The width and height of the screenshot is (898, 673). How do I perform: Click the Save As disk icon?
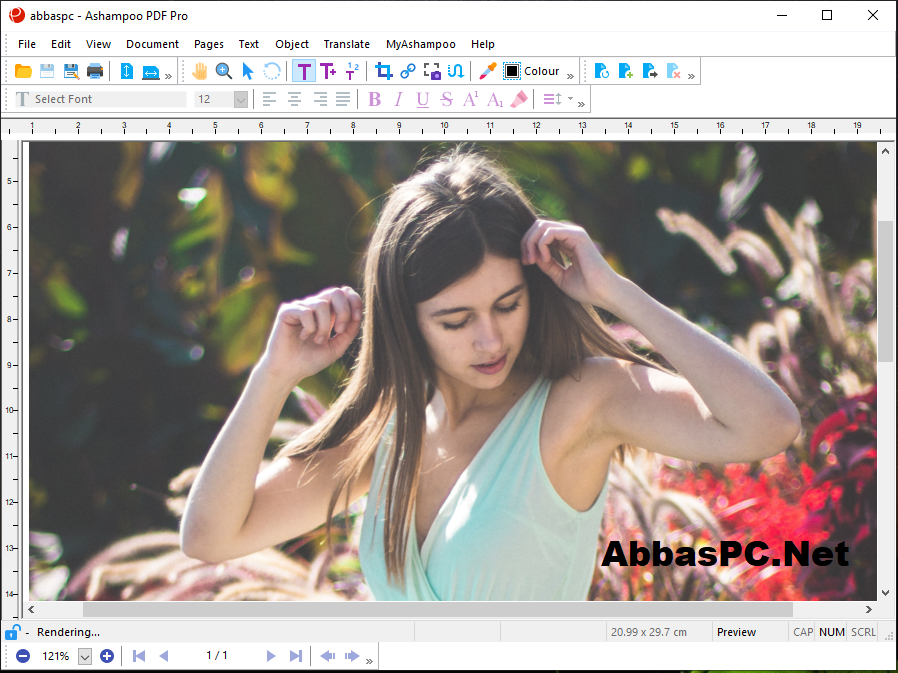coord(71,71)
